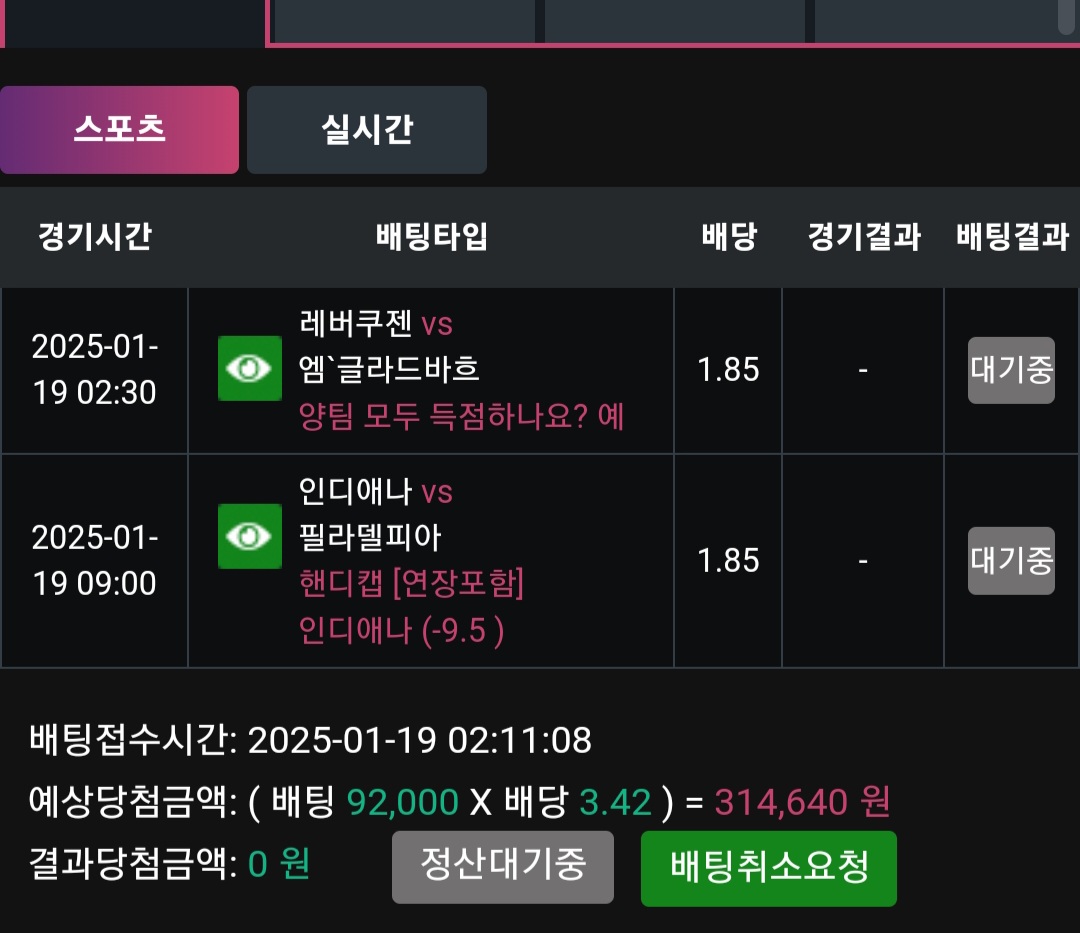Image resolution: width=1080 pixels, height=933 pixels.
Task: Click the scrollbar at the top right
Action: pos(1066,15)
